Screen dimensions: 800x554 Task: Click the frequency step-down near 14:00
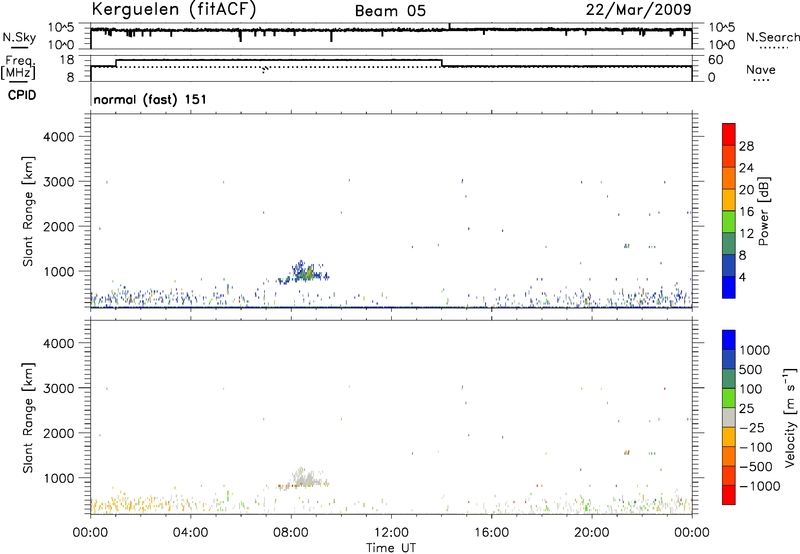[x=442, y=63]
